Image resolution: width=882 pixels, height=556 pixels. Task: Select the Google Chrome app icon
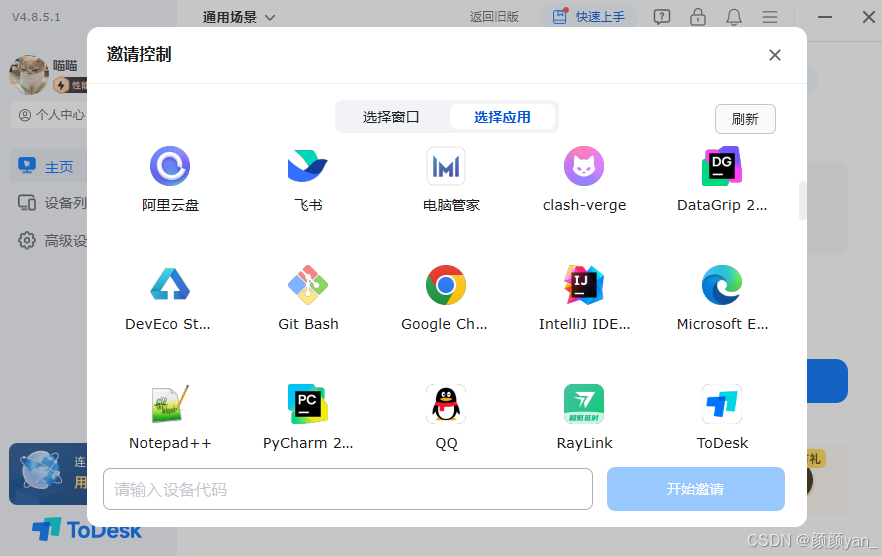click(x=446, y=285)
